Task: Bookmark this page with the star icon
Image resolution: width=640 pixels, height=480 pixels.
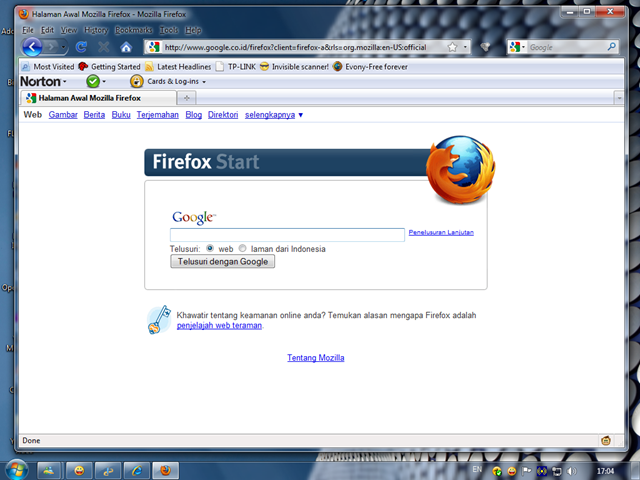Action: (452, 47)
